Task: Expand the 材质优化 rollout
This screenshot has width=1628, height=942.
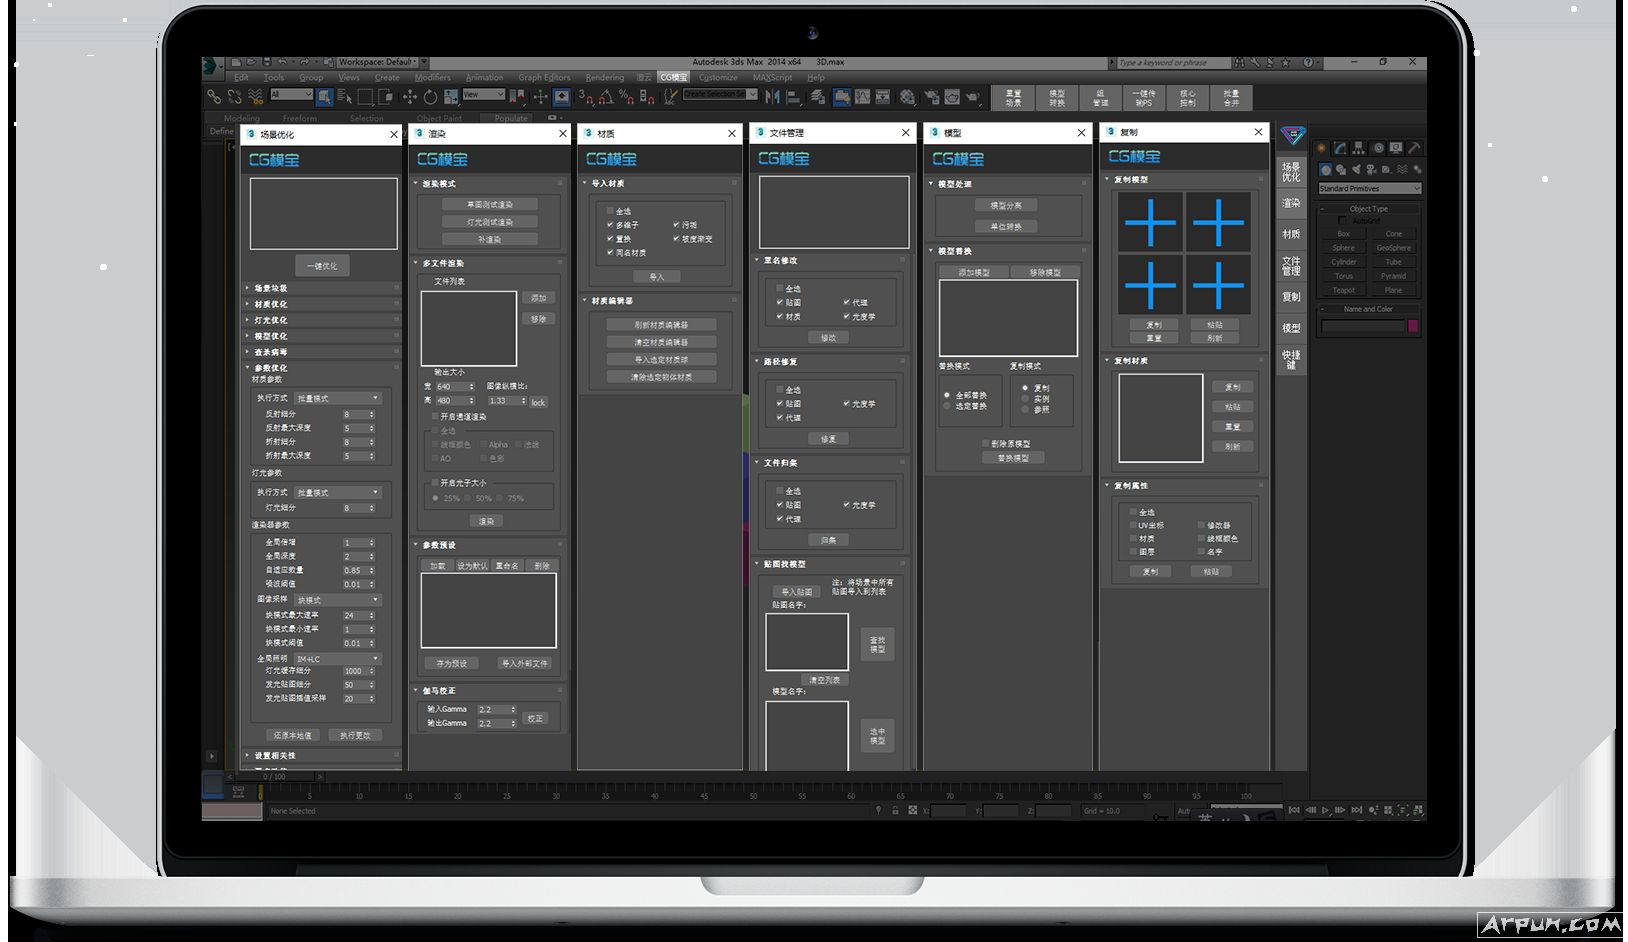Action: pyautogui.click(x=322, y=304)
